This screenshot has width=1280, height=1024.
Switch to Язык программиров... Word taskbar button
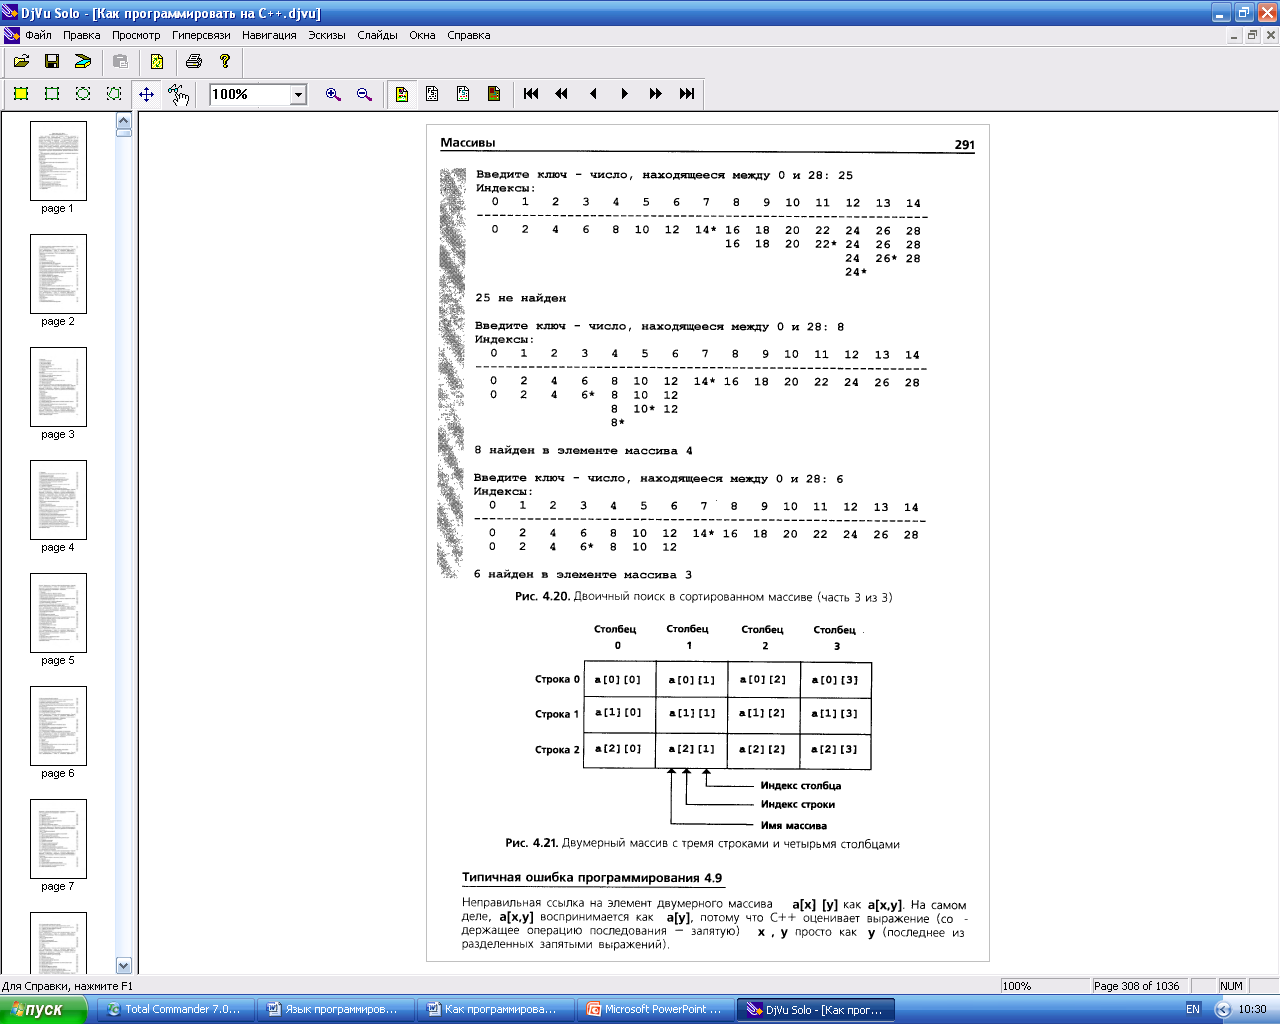point(335,1010)
